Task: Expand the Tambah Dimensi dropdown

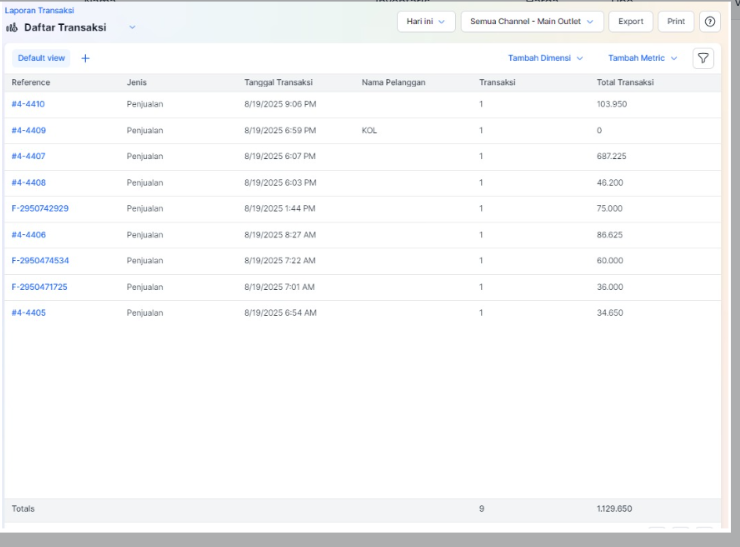Action: pyautogui.click(x=546, y=58)
